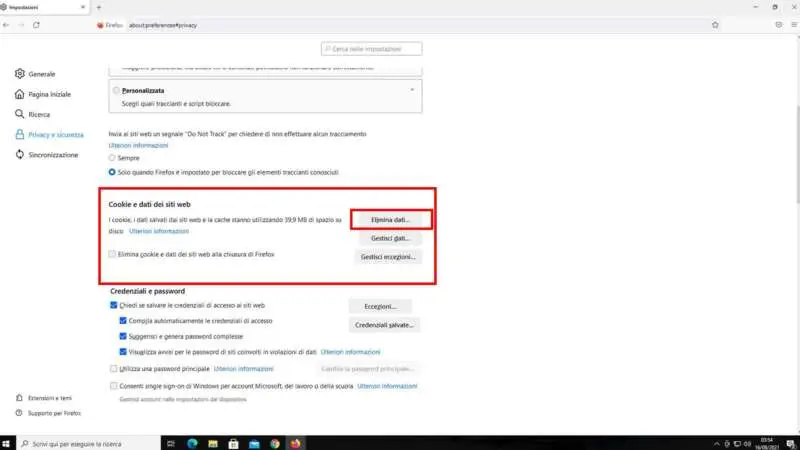Select the Personalizzata radio option
This screenshot has height=450, width=800.
click(x=116, y=90)
